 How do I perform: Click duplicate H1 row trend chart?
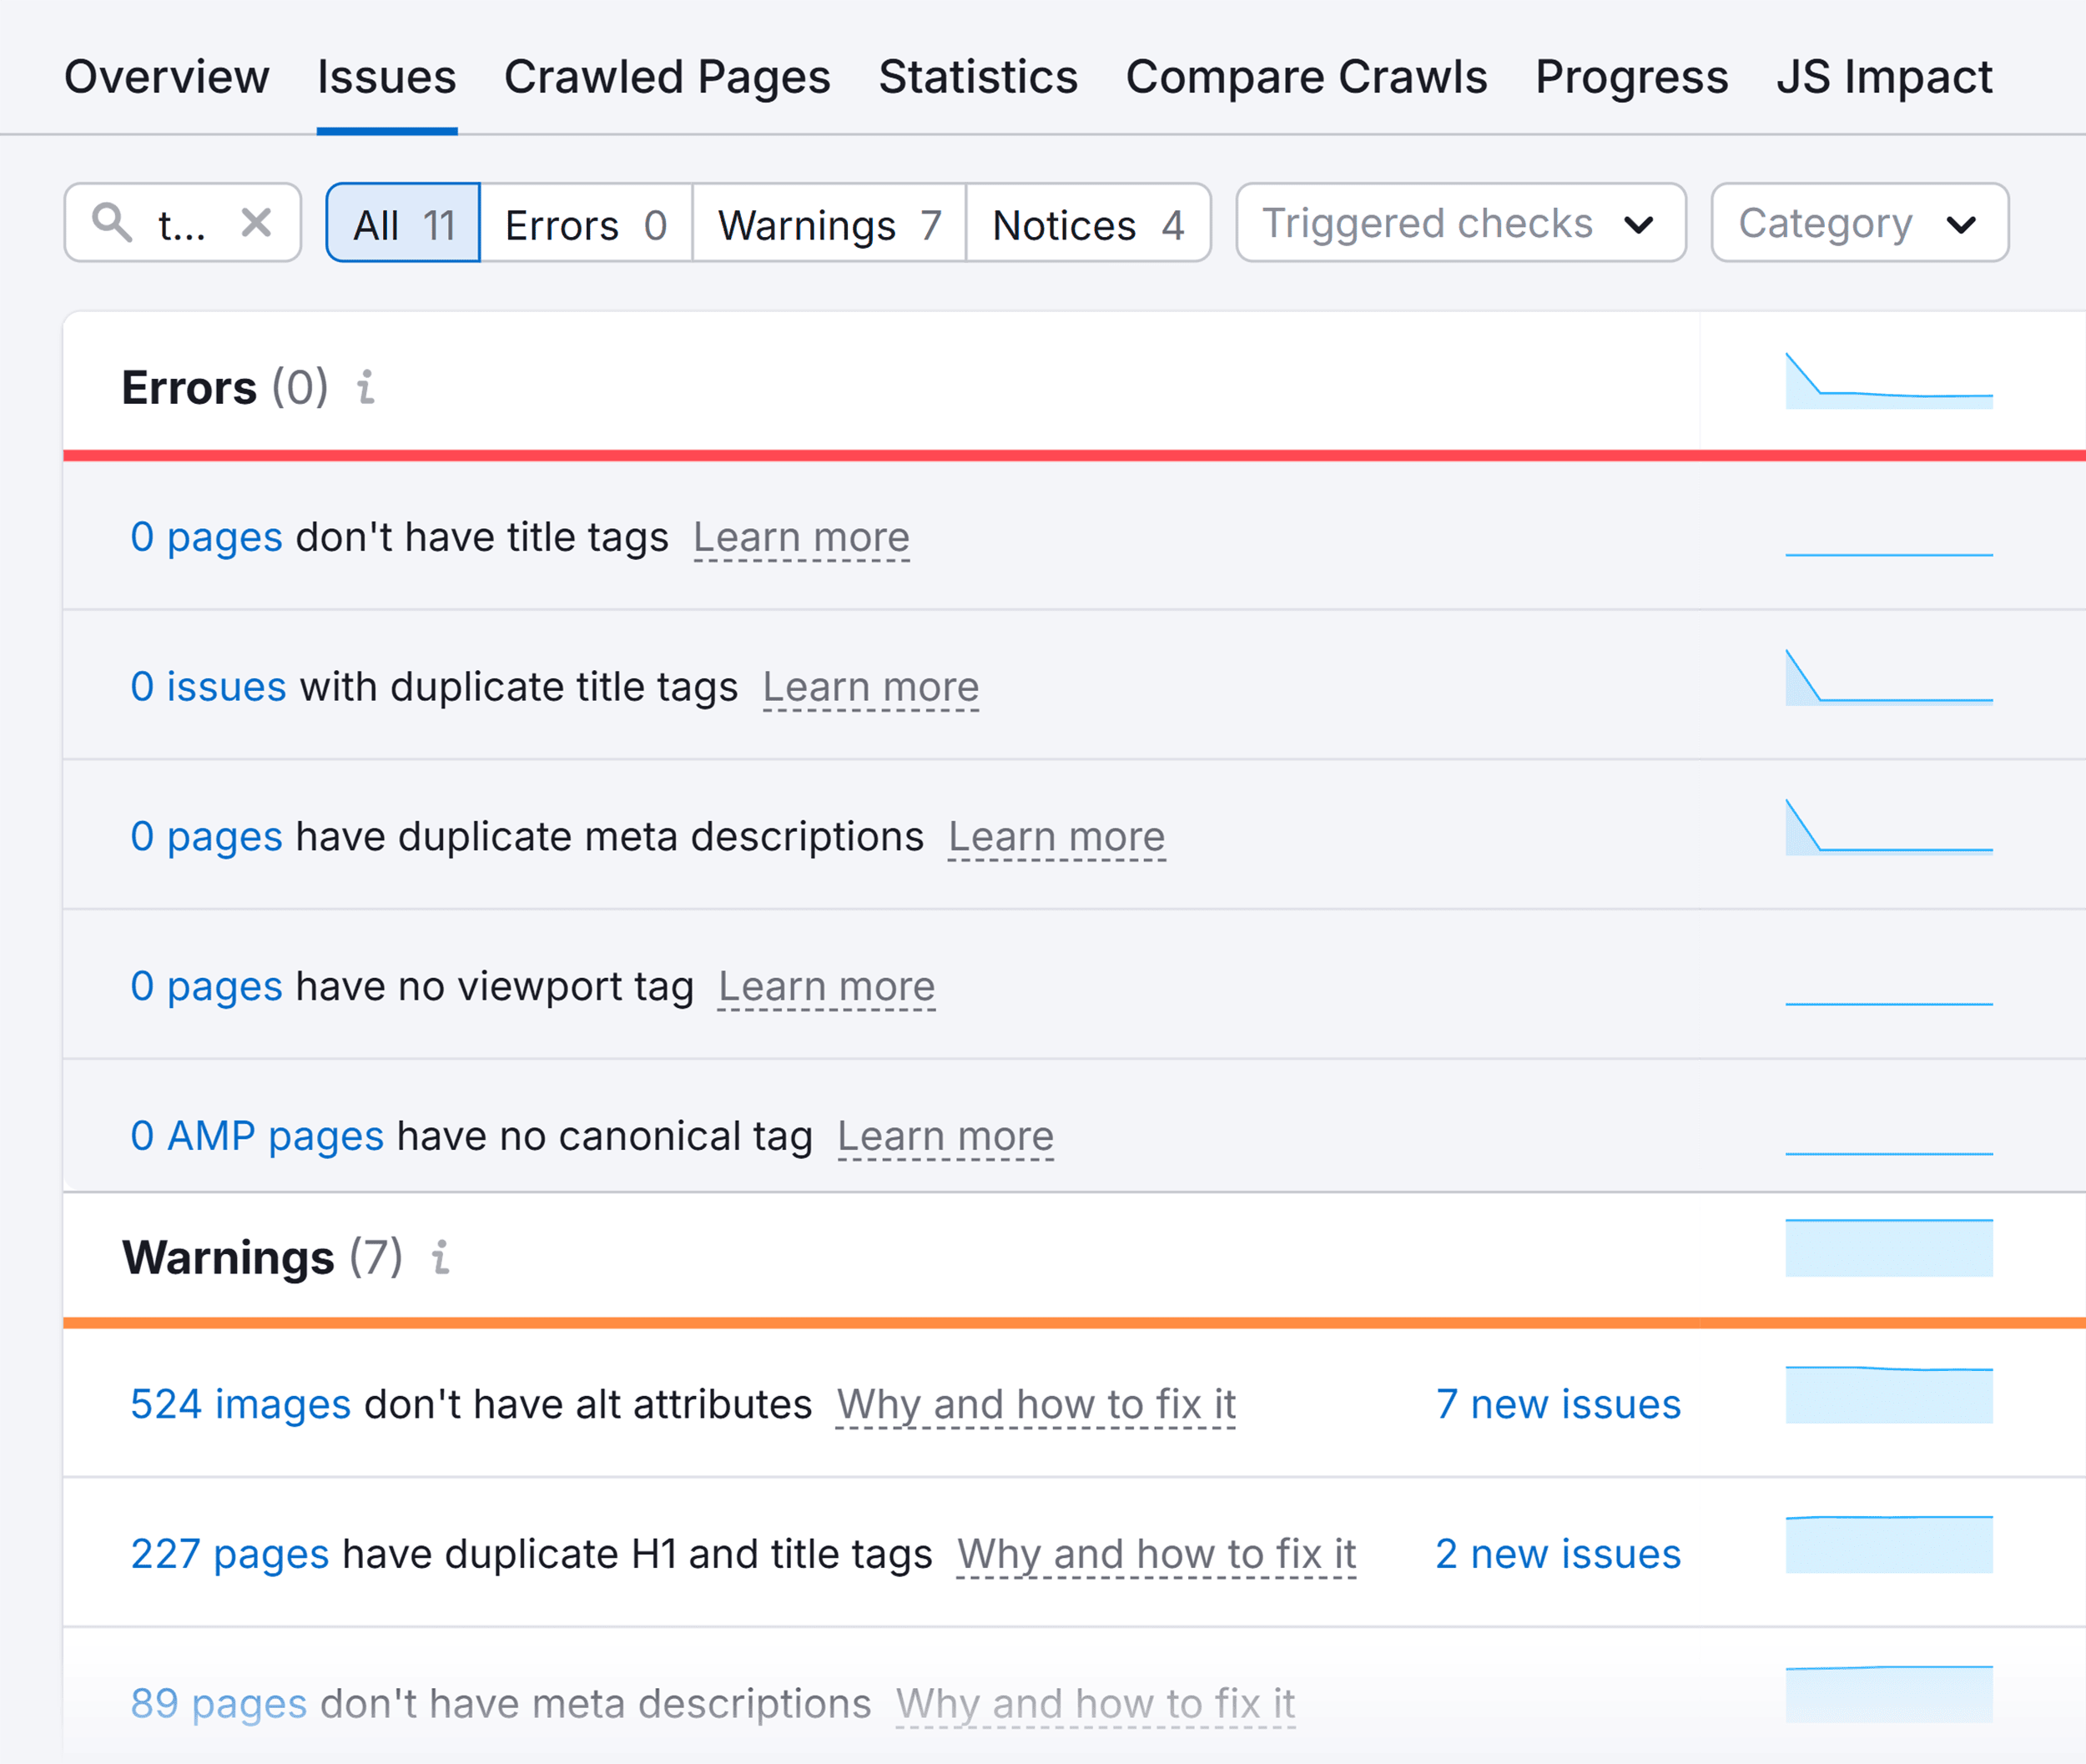pos(1889,1545)
